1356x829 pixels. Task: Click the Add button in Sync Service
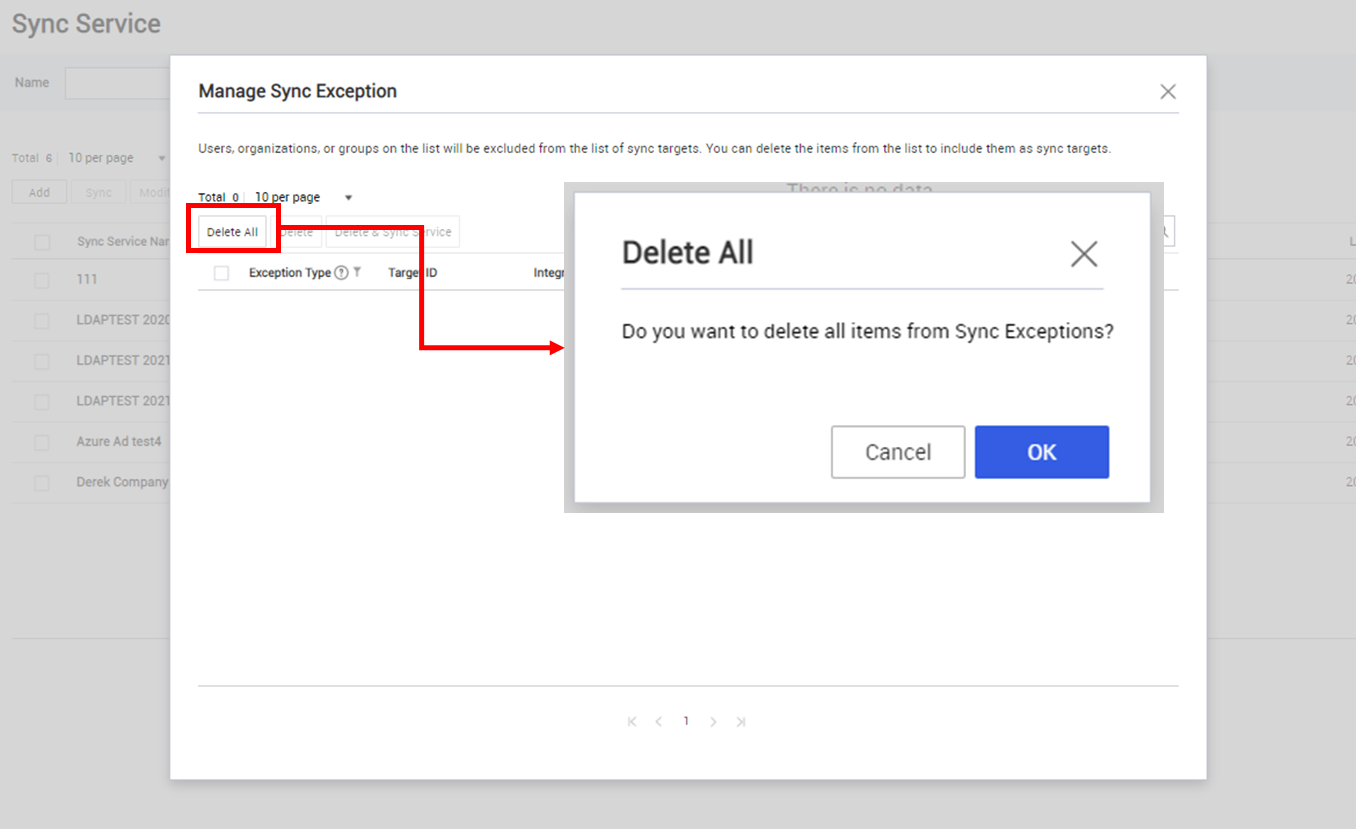[x=39, y=193]
